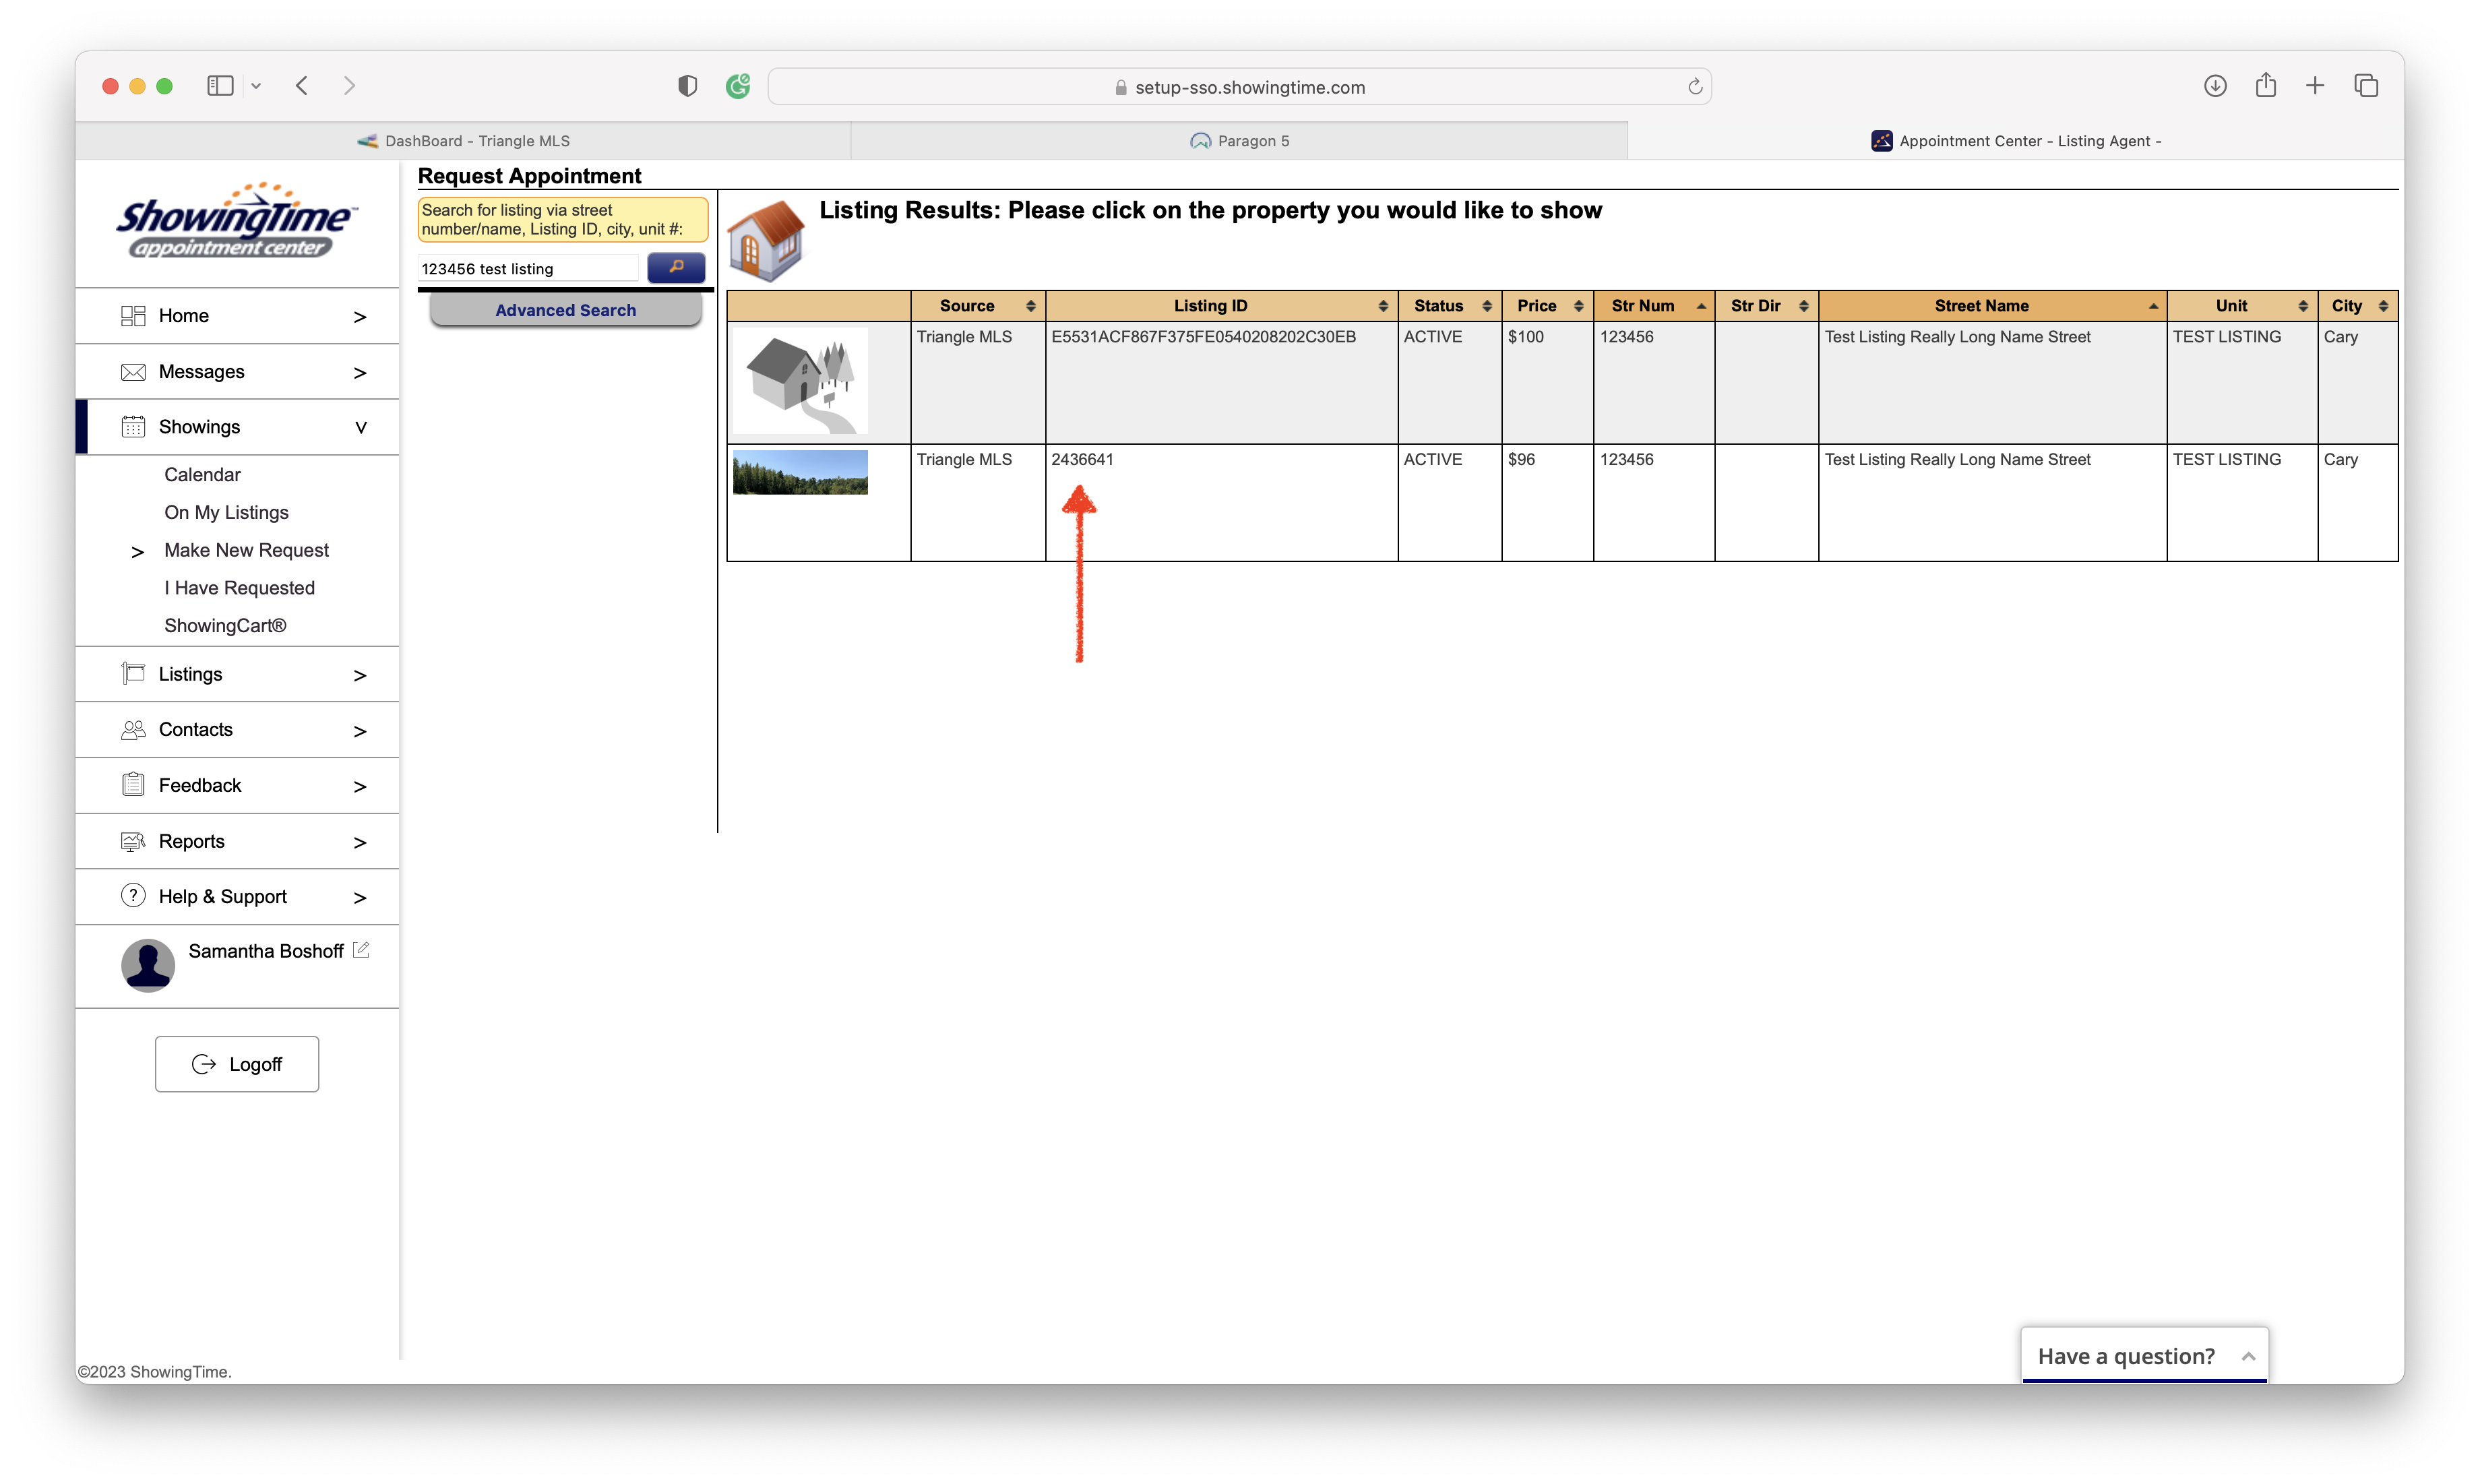This screenshot has height=1484, width=2480.
Task: Collapse the Showings menu chevron
Action: (361, 428)
